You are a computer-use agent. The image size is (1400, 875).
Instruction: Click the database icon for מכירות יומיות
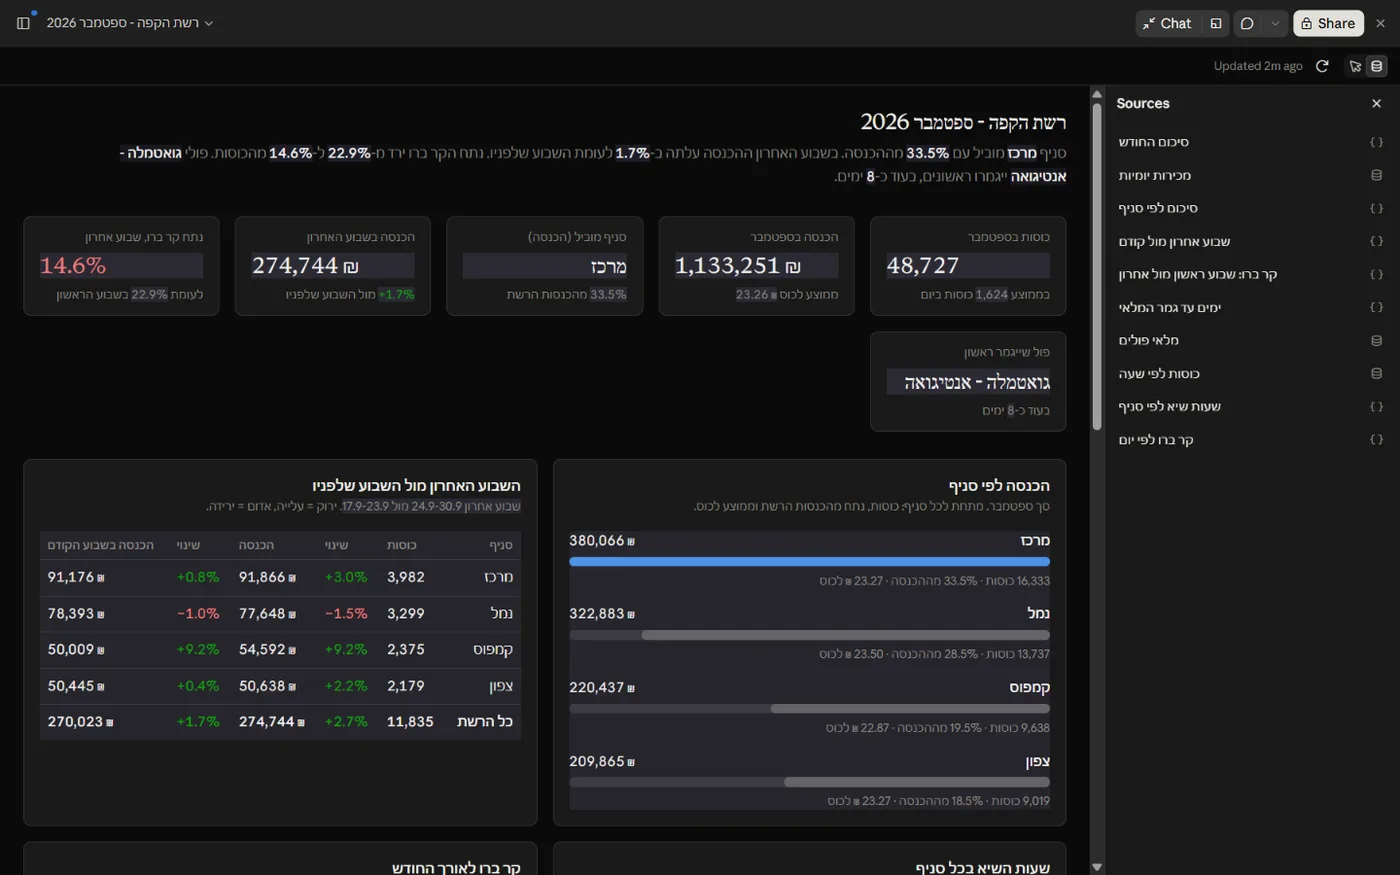tap(1376, 175)
